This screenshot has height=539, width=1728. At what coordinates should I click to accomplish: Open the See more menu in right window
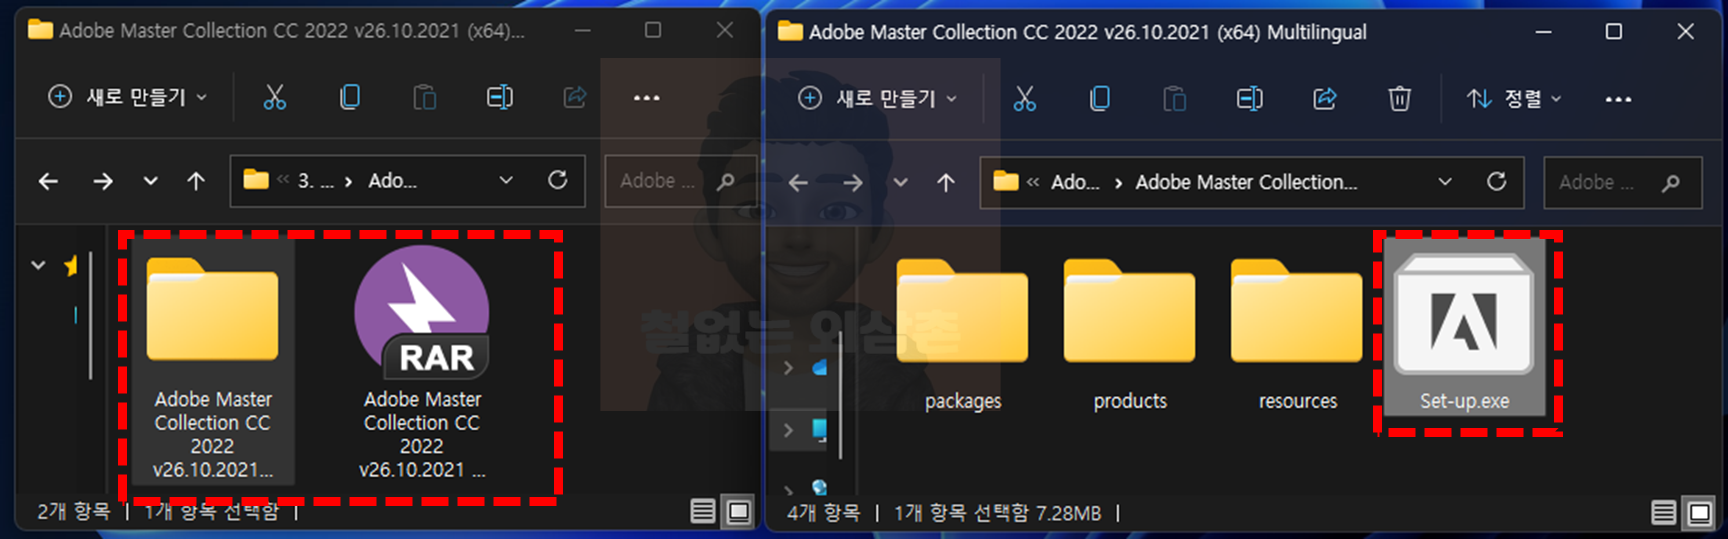tap(1618, 99)
